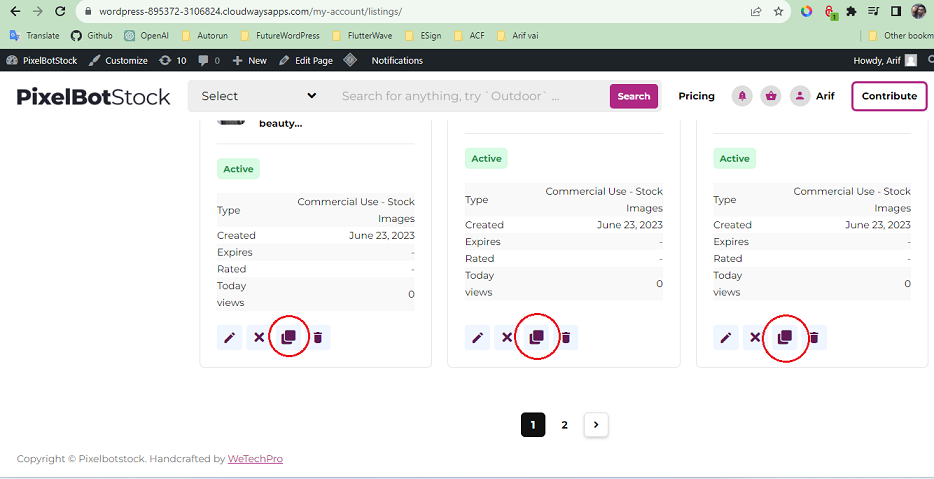View site security padlock info
This screenshot has height=479, width=934.
click(89, 11)
